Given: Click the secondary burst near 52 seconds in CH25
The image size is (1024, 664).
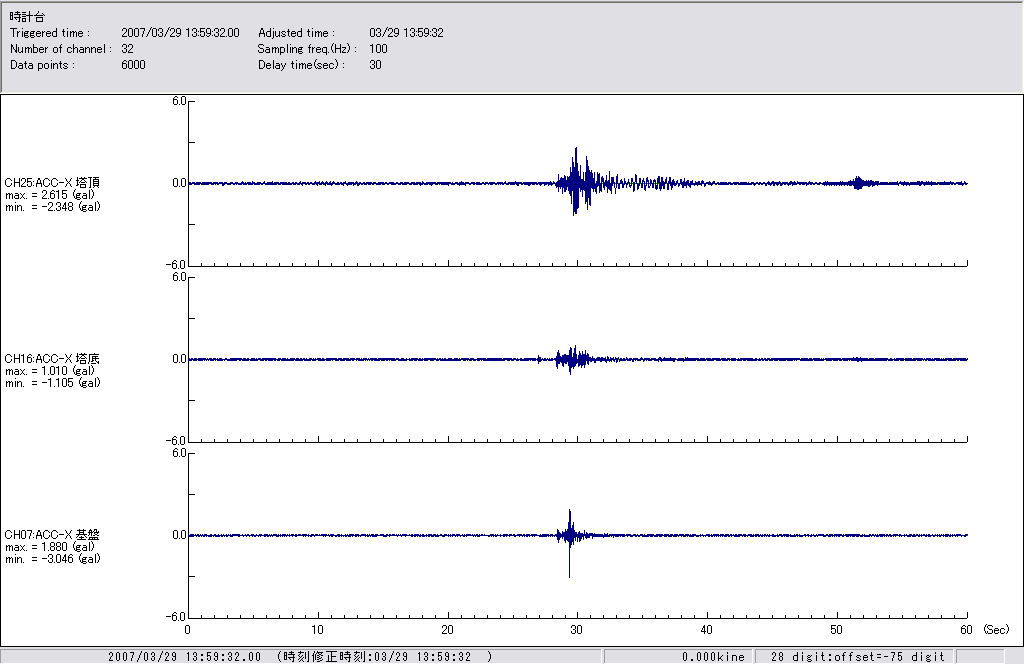Looking at the screenshot, I should click(x=858, y=182).
